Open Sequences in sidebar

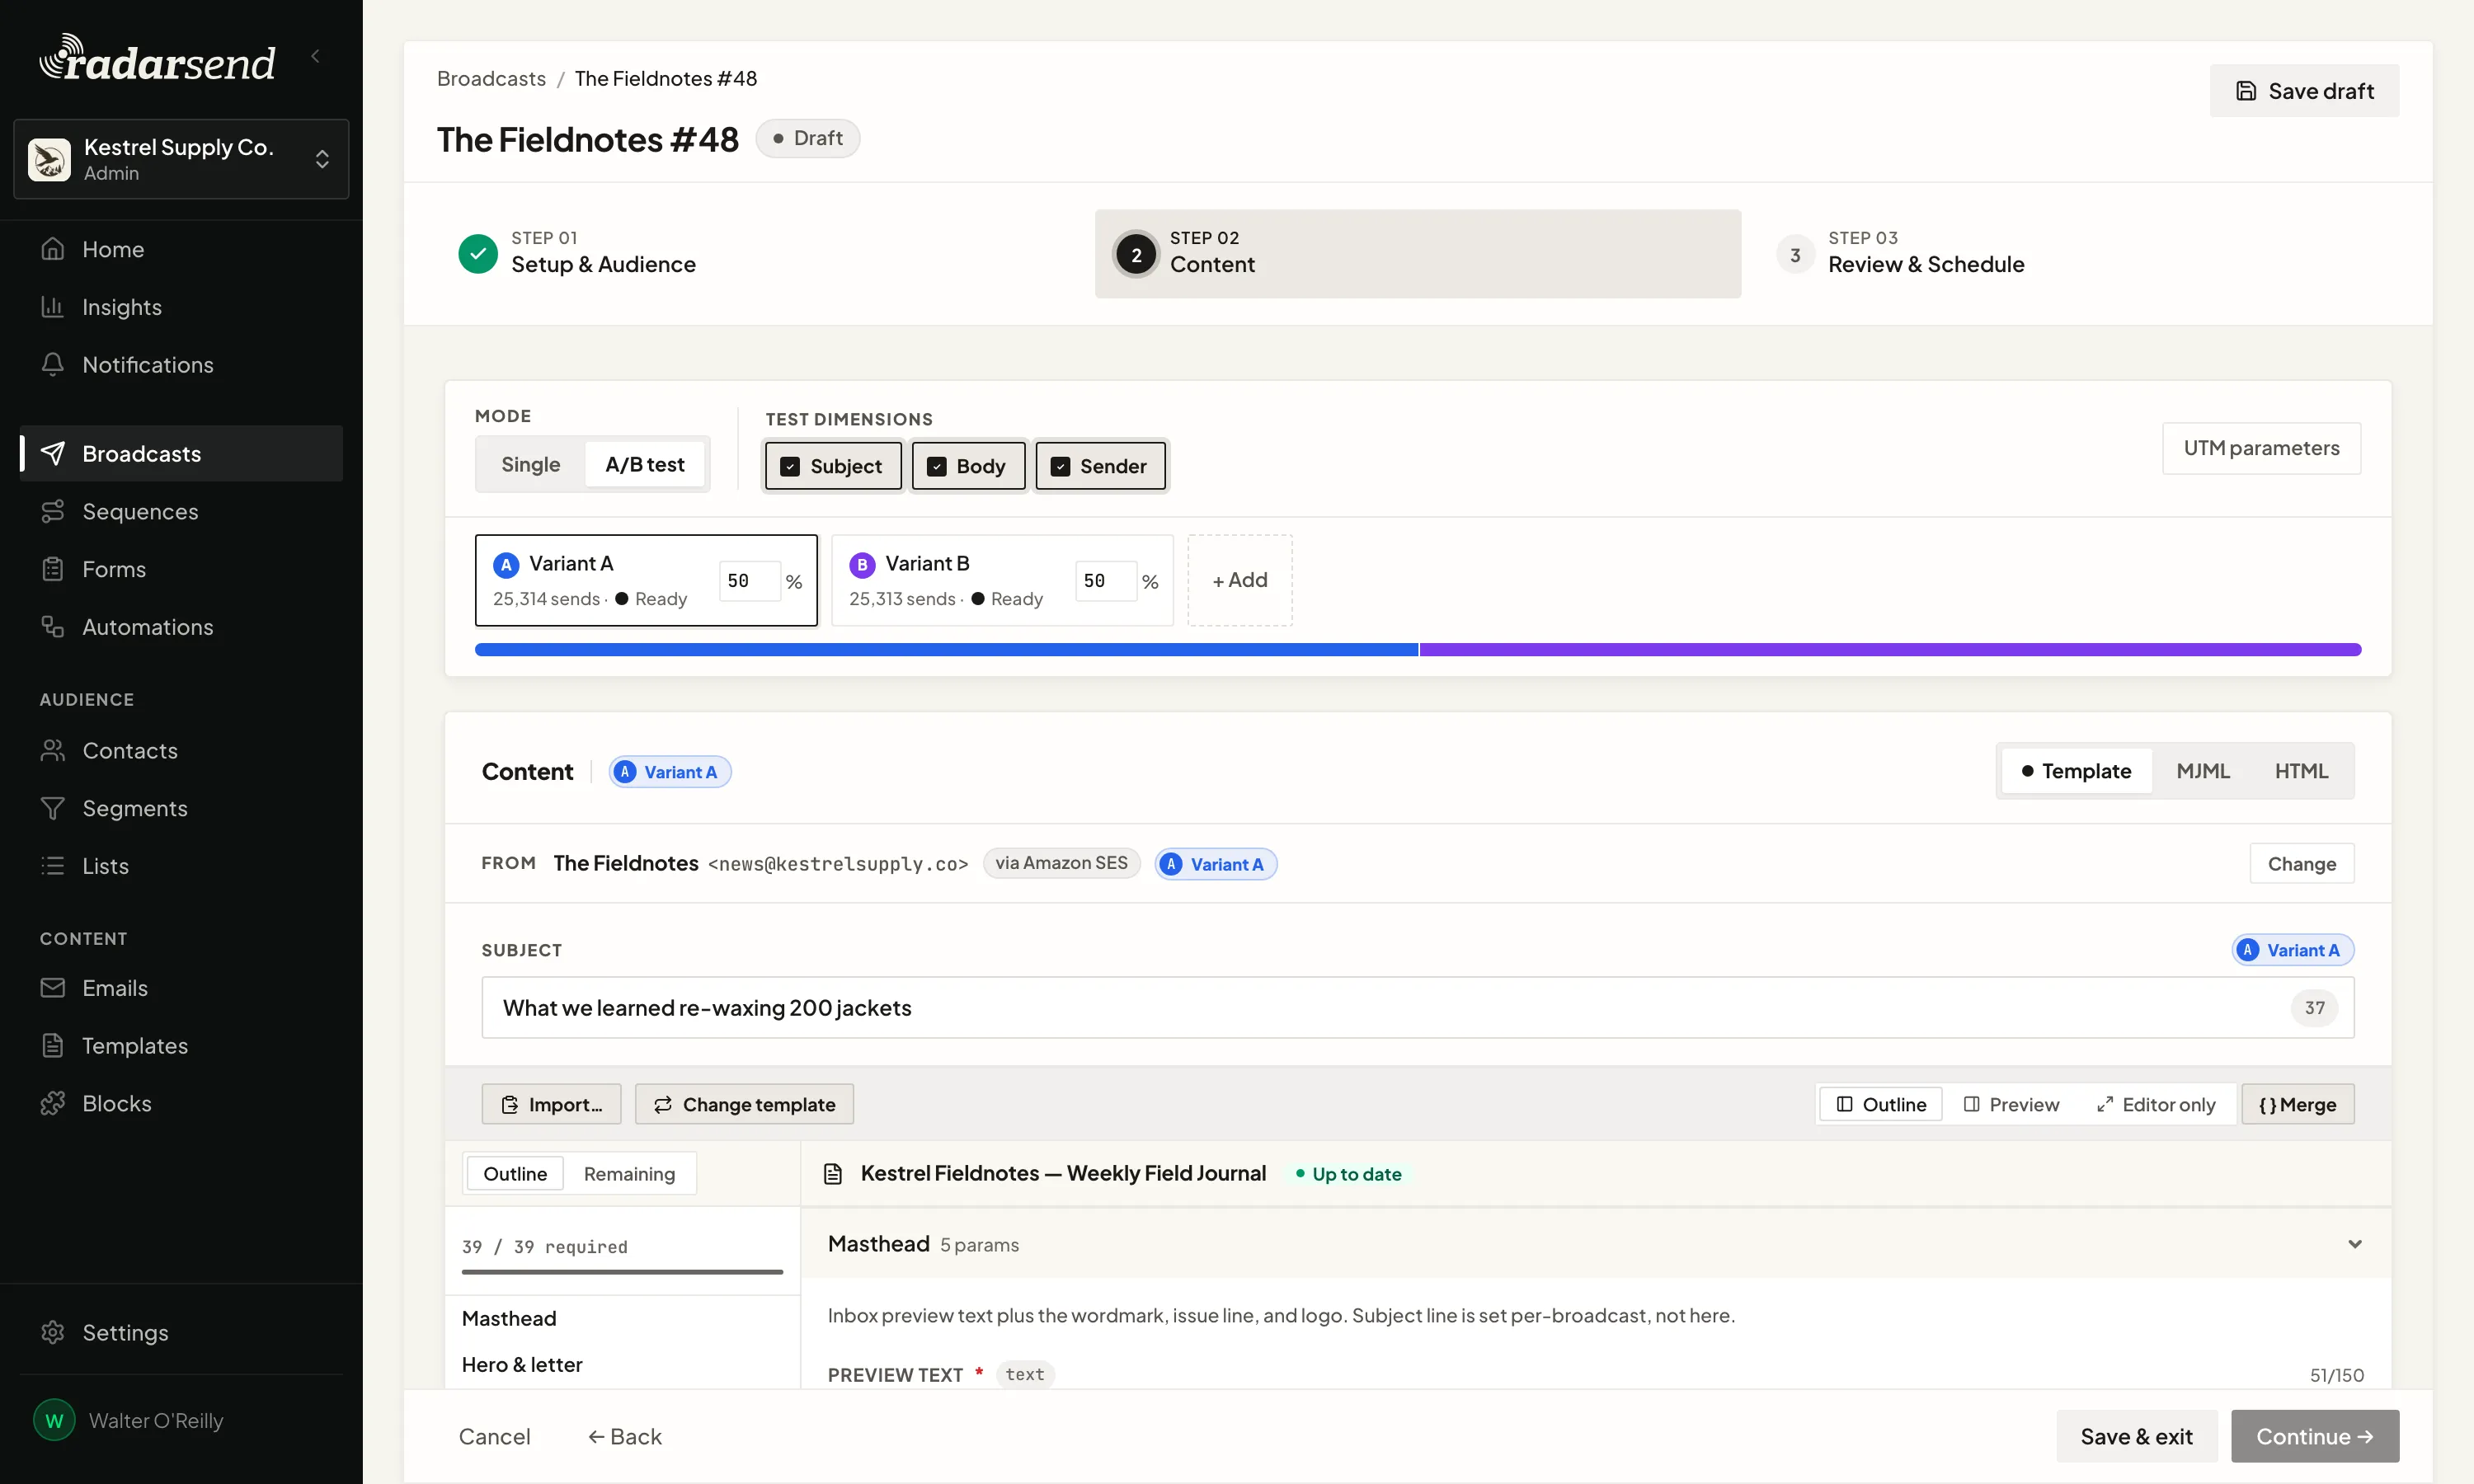click(x=181, y=512)
